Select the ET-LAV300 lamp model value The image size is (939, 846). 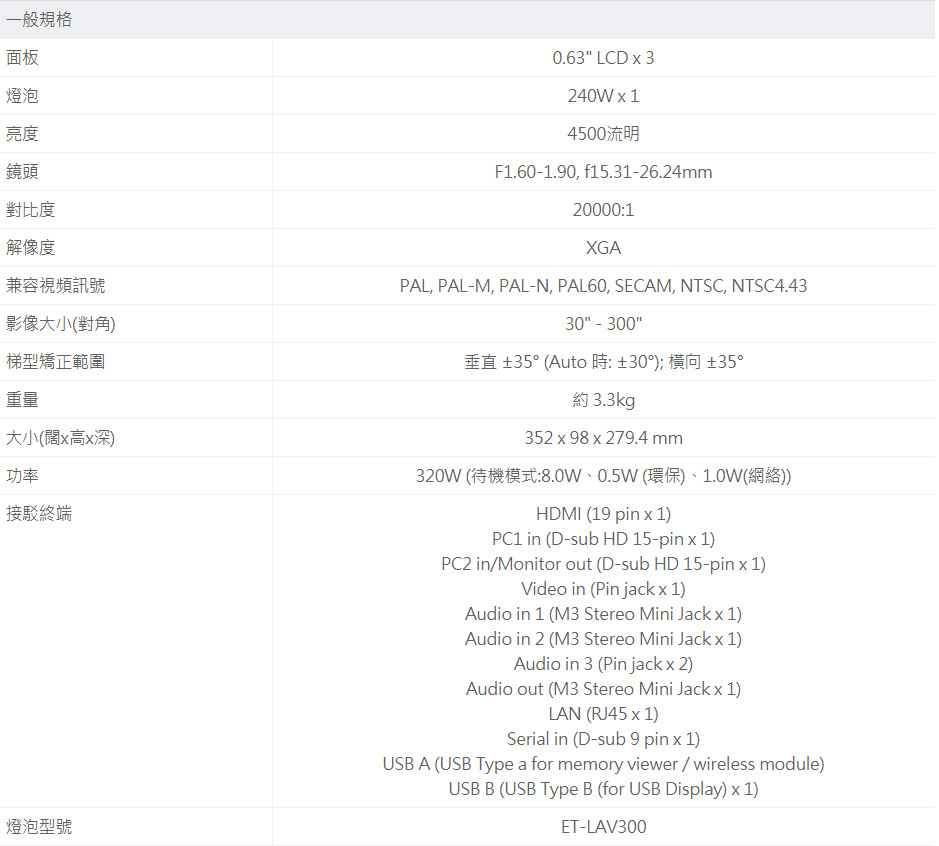(x=603, y=827)
